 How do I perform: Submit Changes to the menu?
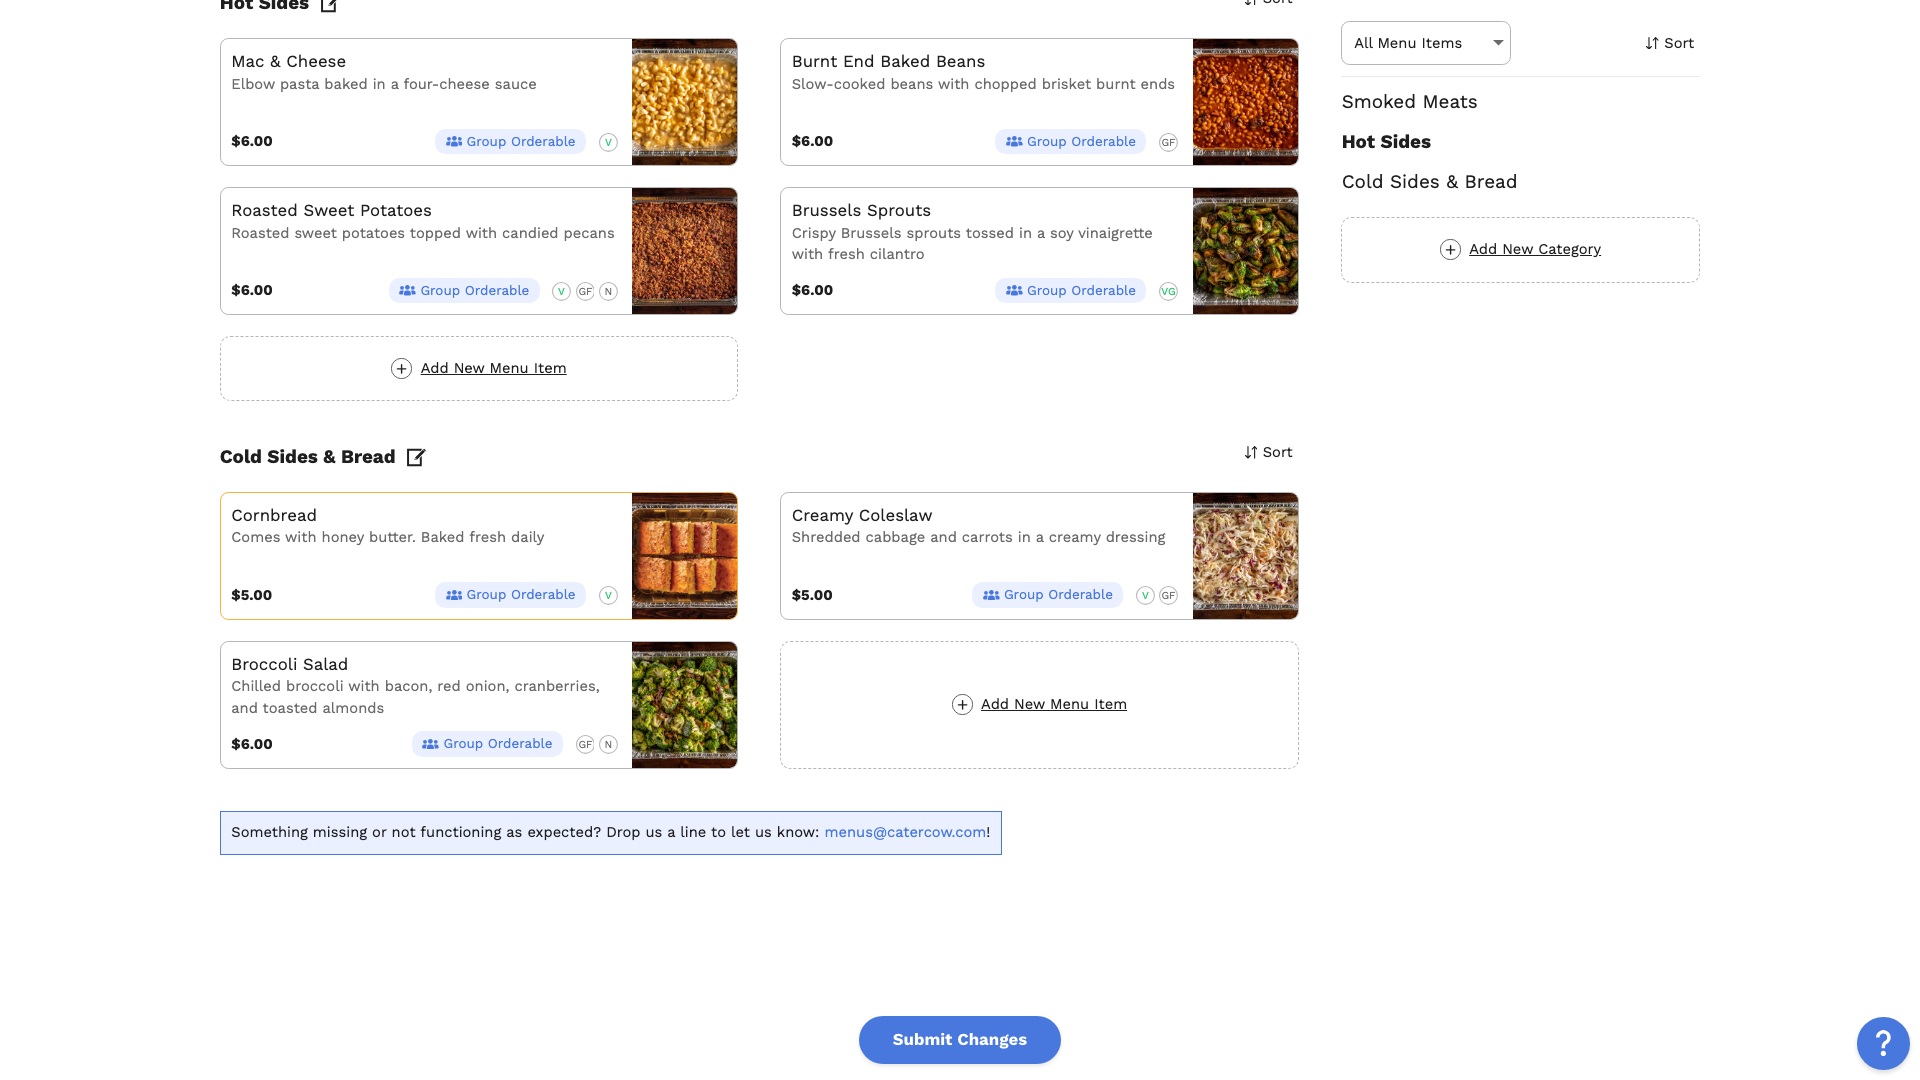pos(959,1040)
